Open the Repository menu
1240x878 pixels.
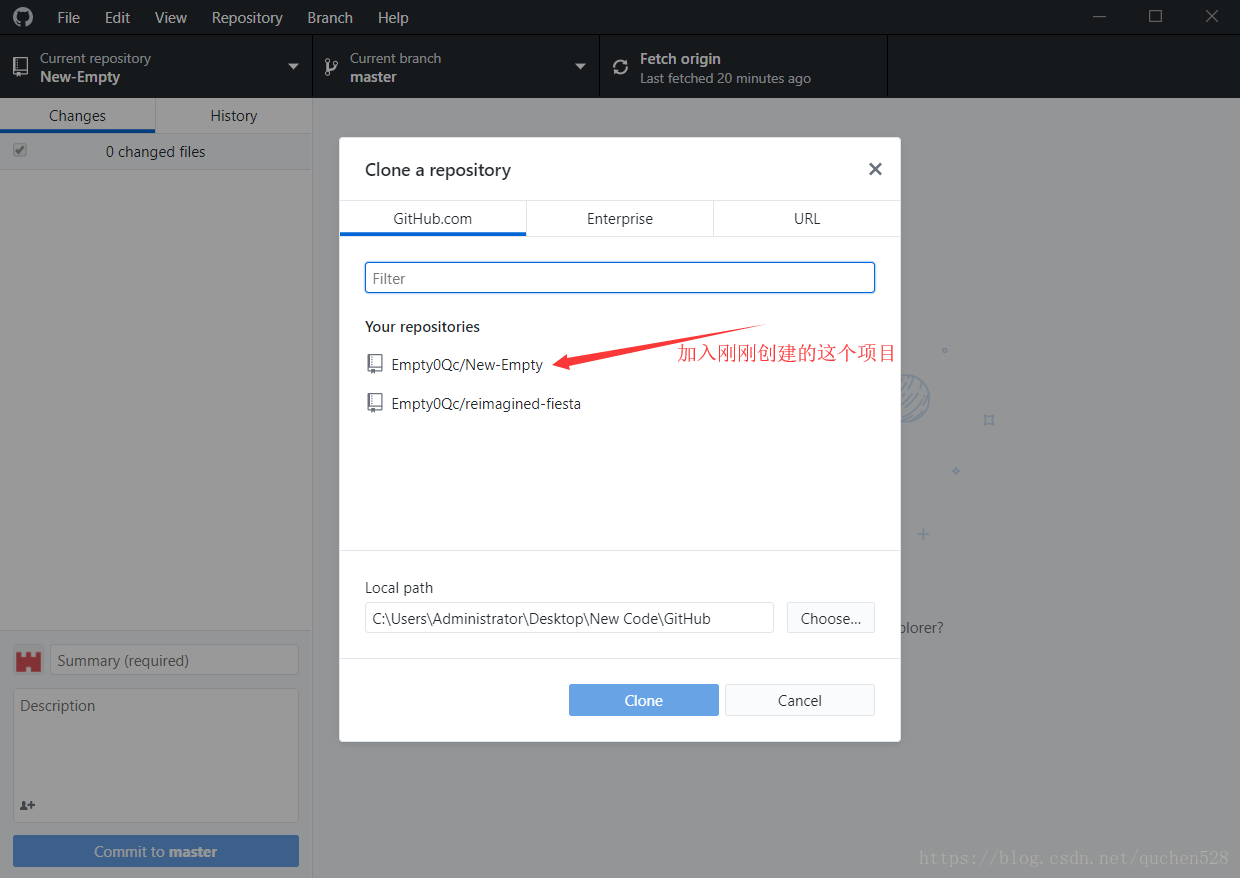247,17
